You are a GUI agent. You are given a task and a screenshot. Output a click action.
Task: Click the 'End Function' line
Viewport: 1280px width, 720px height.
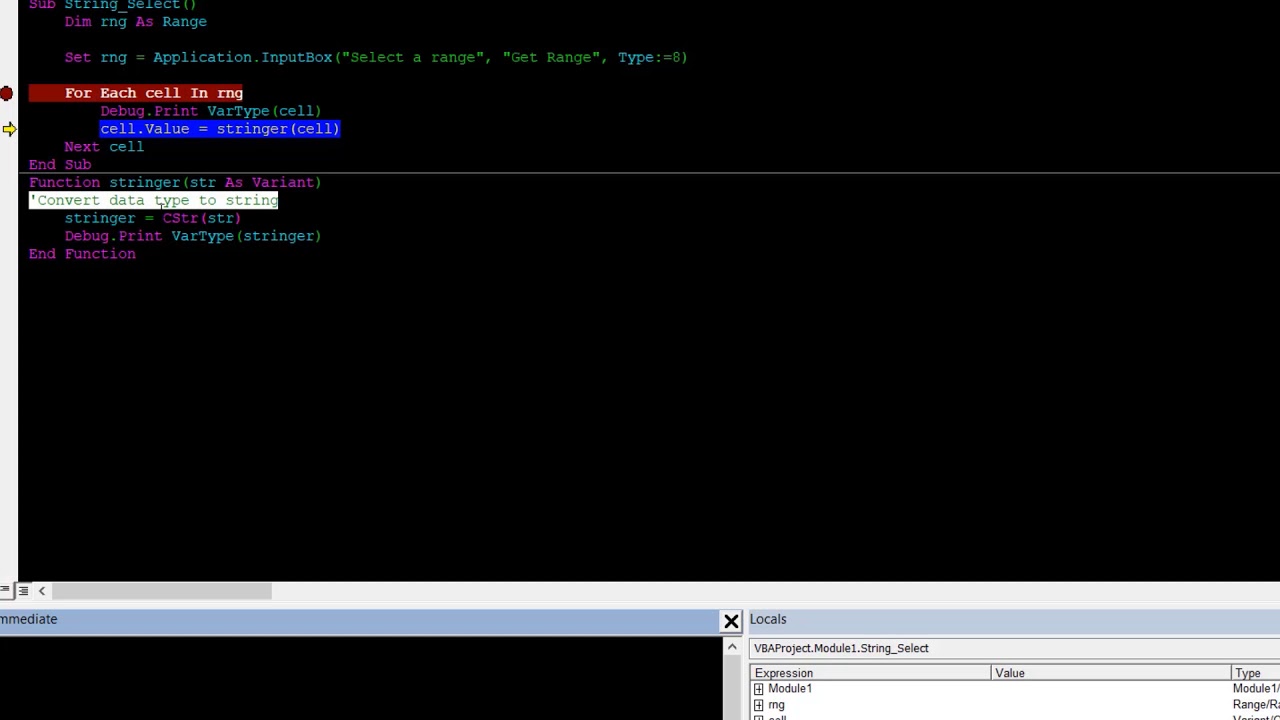(x=82, y=255)
